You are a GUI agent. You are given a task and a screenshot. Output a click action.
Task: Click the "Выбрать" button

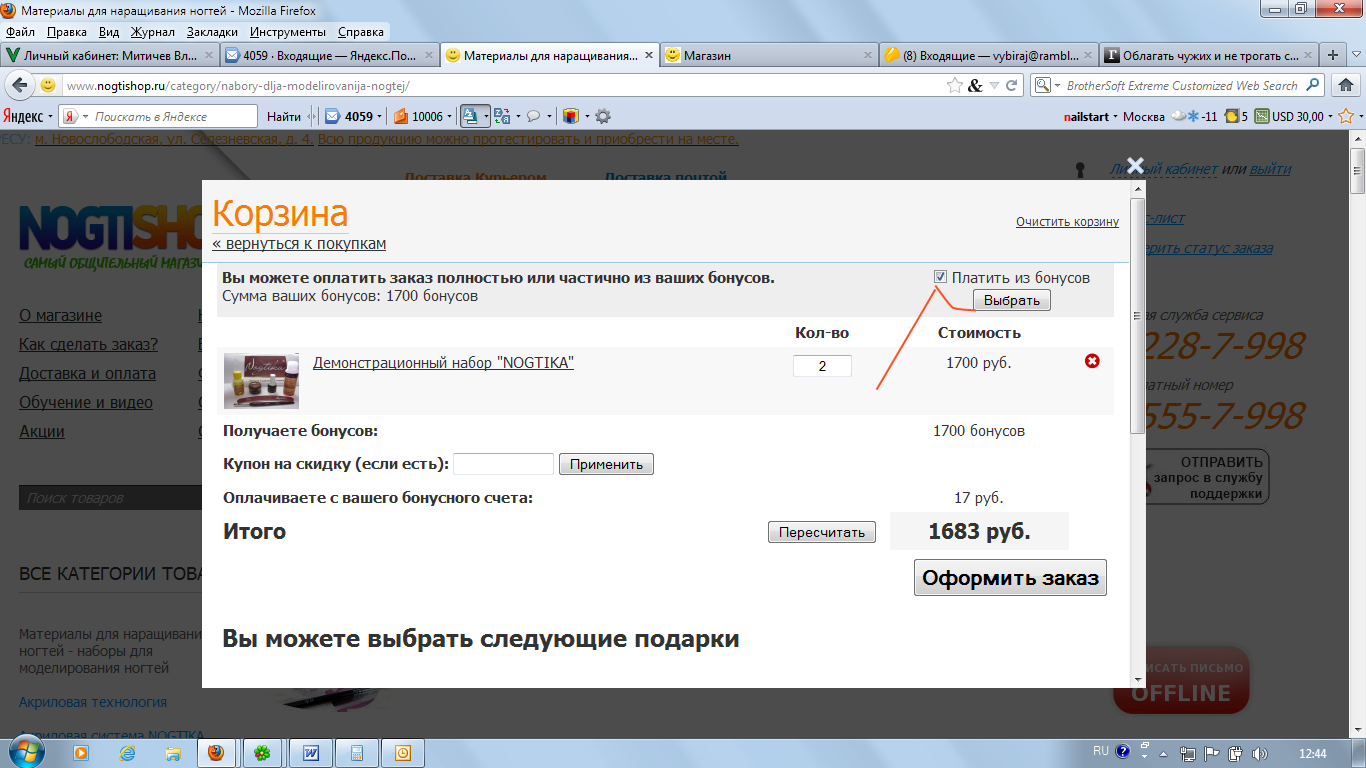click(x=1011, y=300)
